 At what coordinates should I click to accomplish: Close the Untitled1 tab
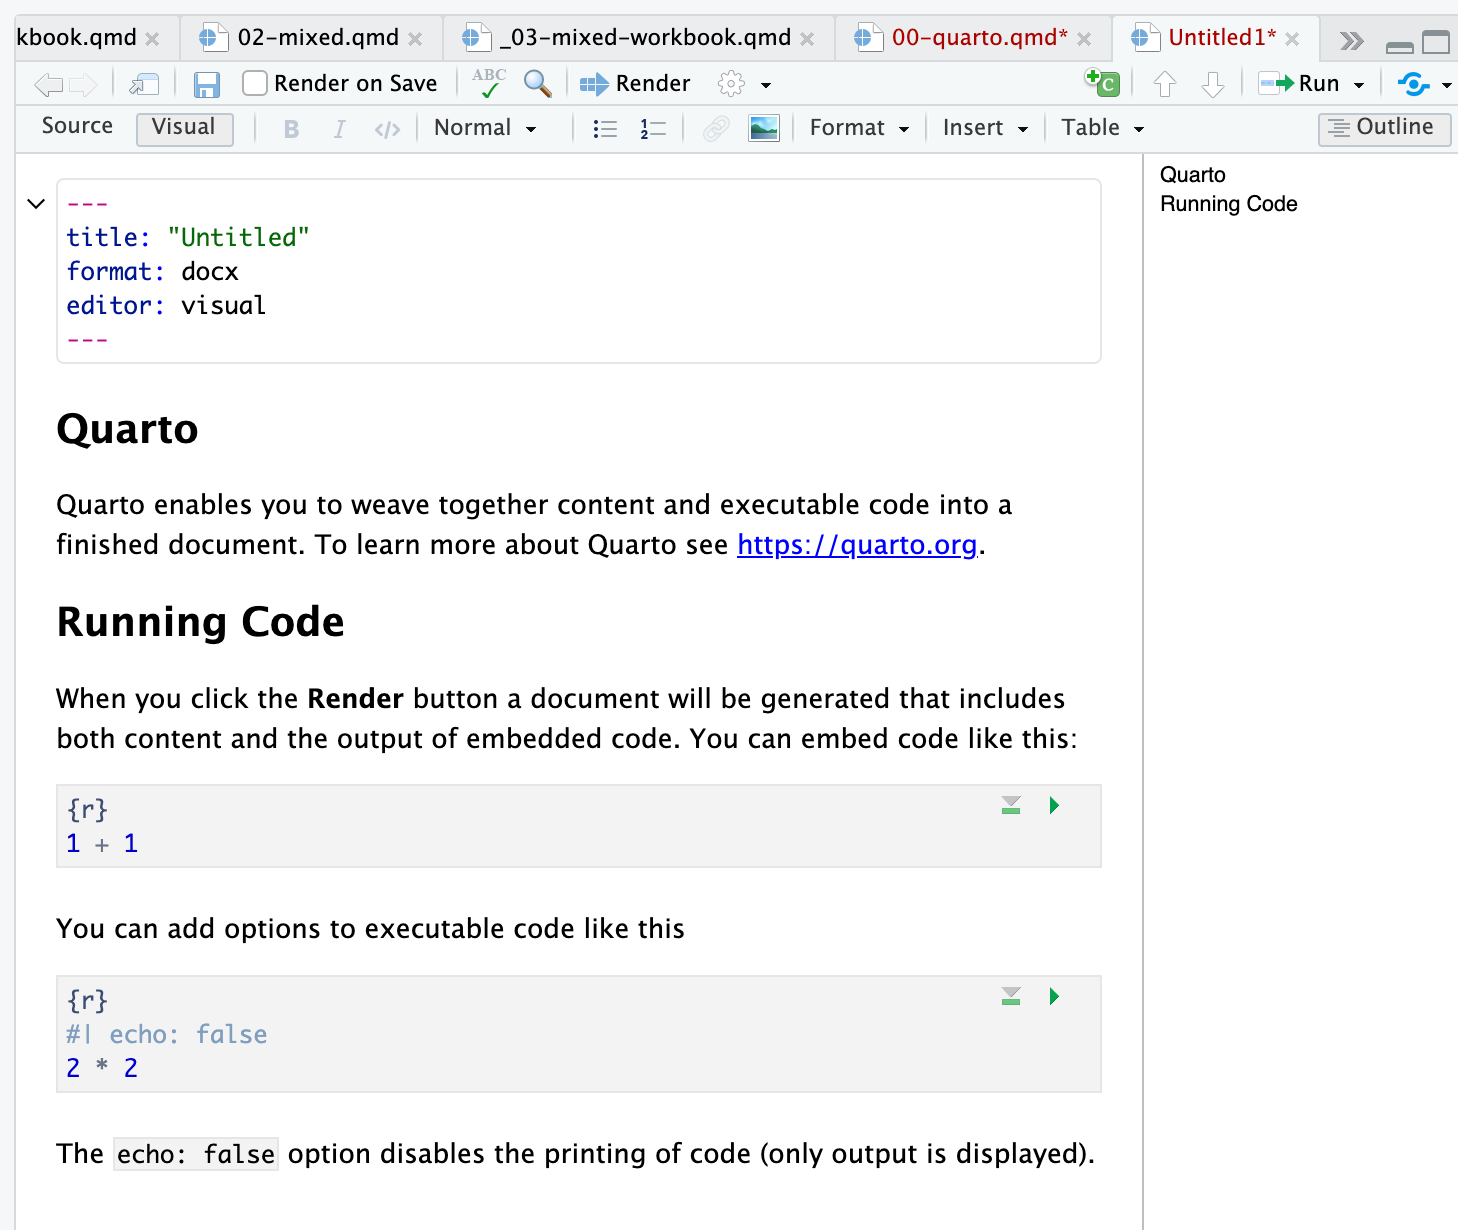[x=1292, y=39]
